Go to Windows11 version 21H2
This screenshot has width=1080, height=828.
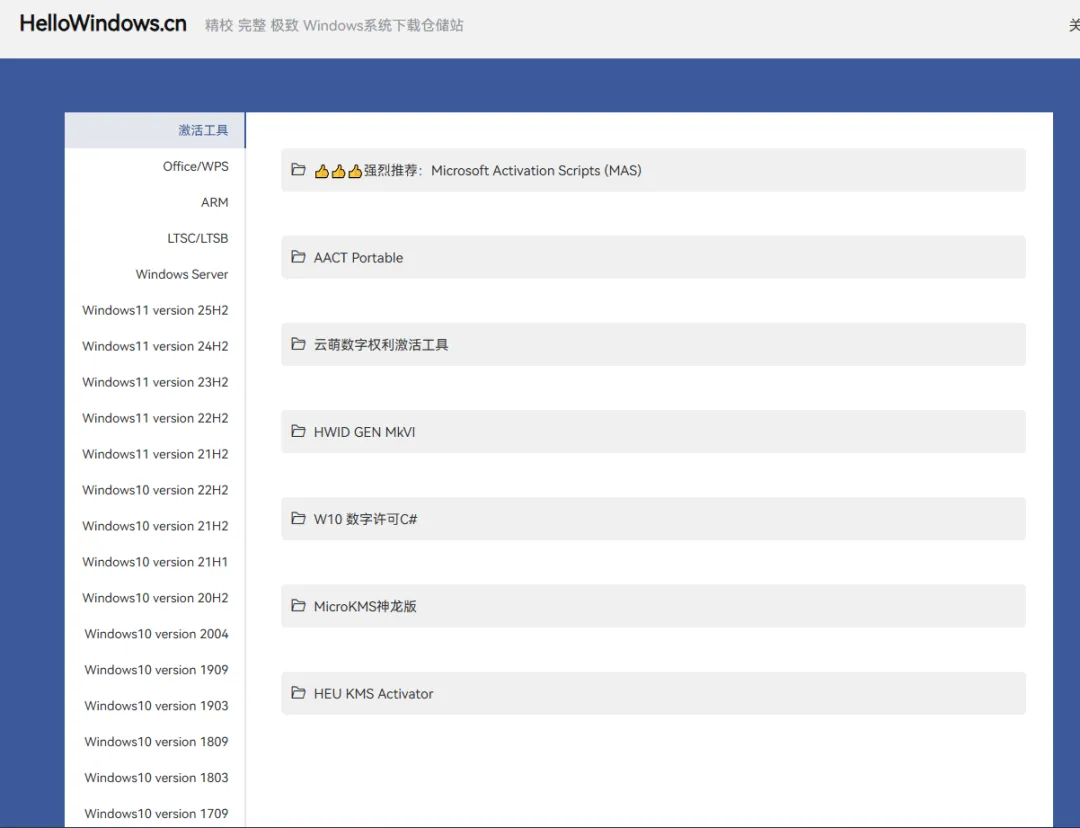[x=155, y=454]
